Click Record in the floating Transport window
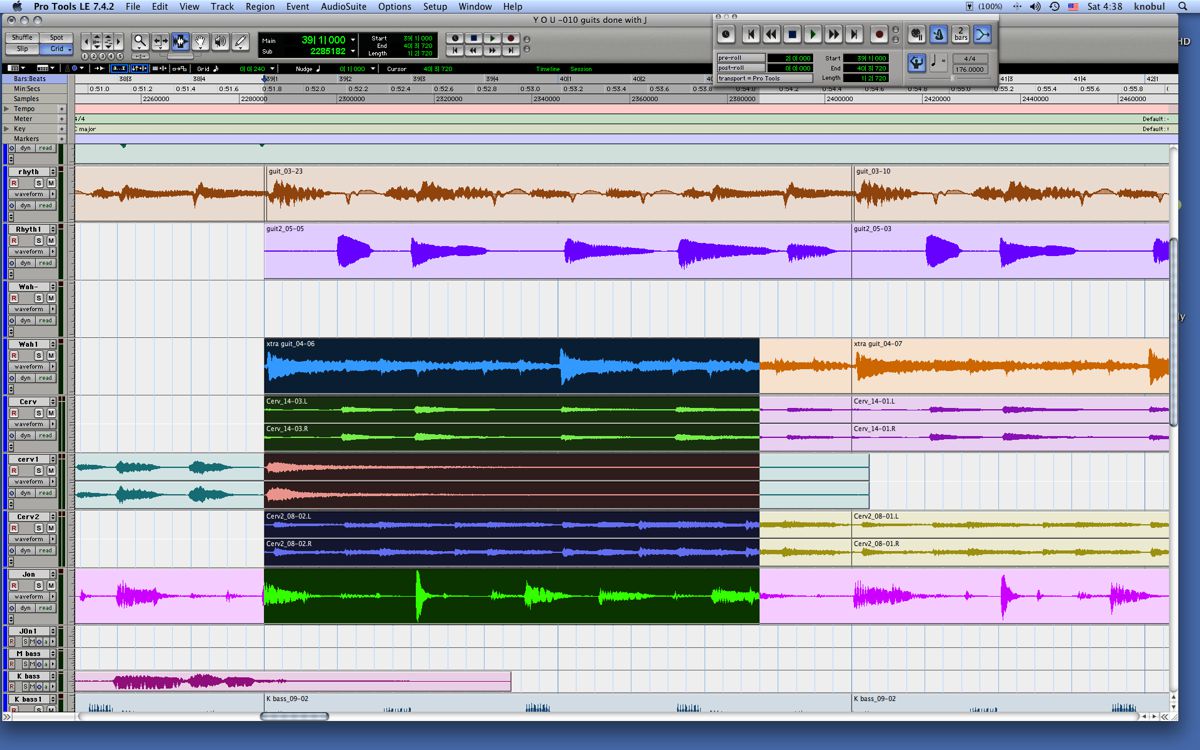Screen dimensions: 1200x750 (x=880, y=34)
